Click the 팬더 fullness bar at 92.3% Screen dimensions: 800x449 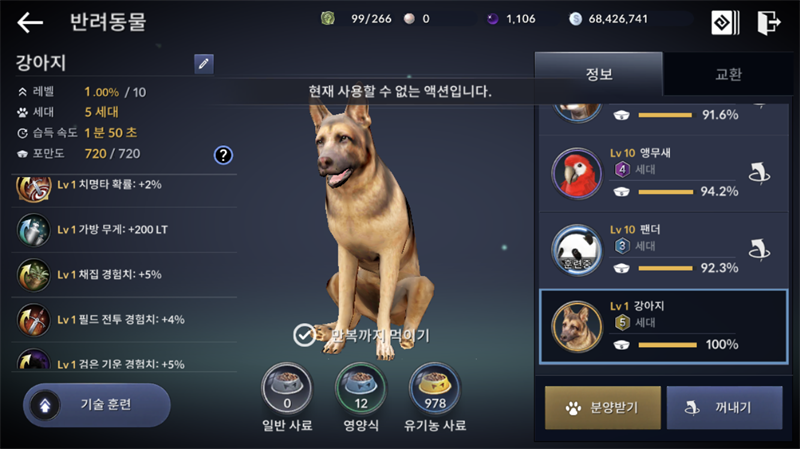(x=665, y=268)
